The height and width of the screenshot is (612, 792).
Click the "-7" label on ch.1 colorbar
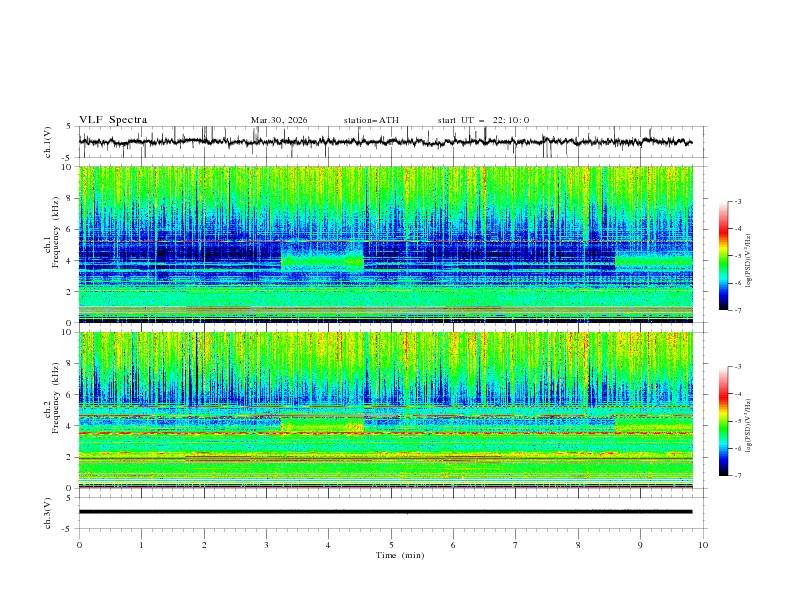(737, 310)
